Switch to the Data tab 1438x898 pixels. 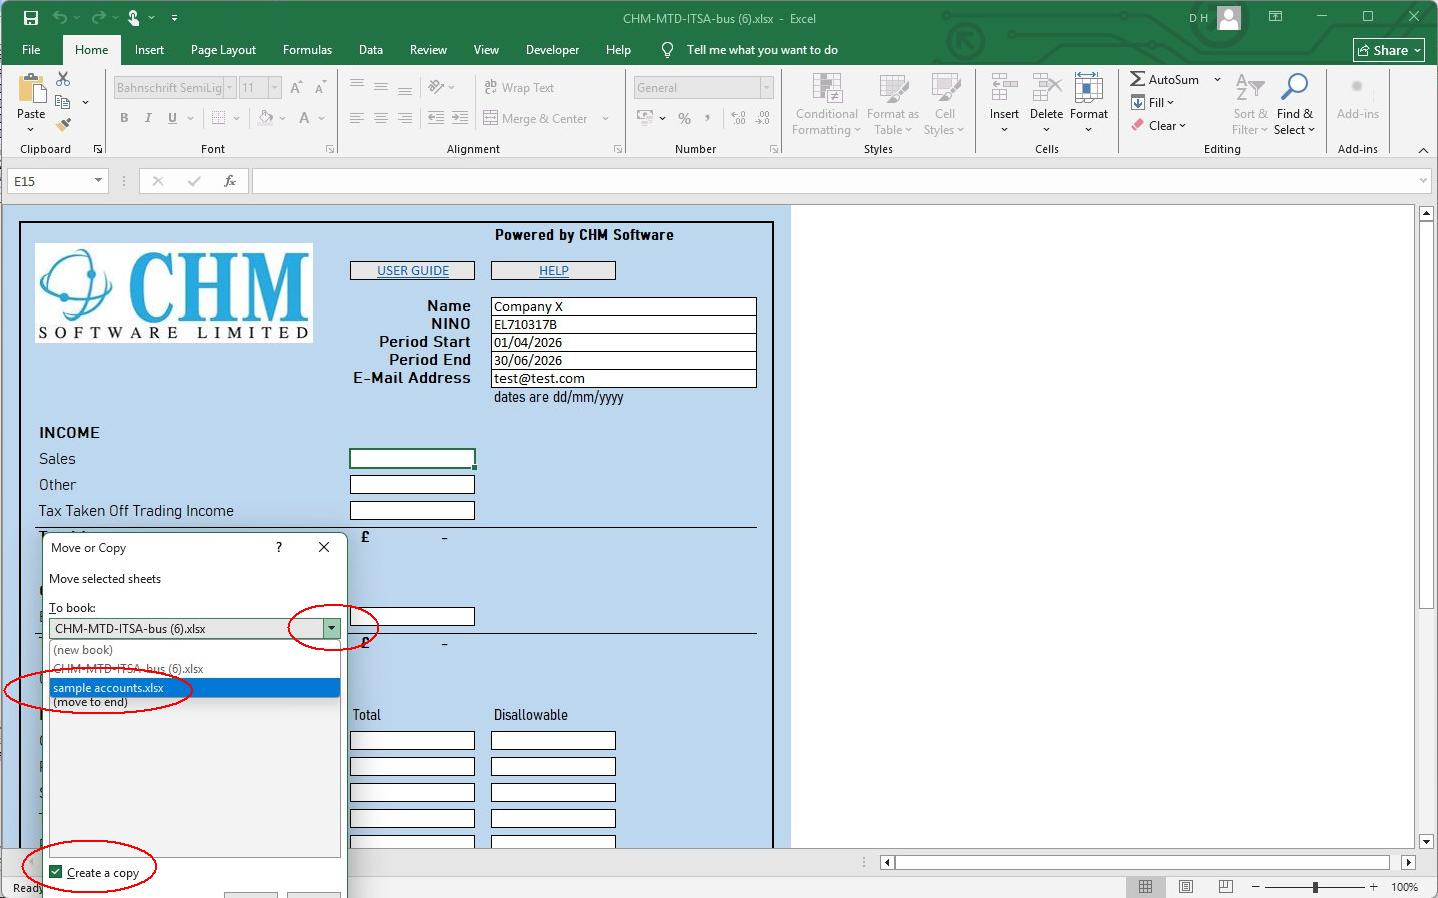click(x=371, y=50)
